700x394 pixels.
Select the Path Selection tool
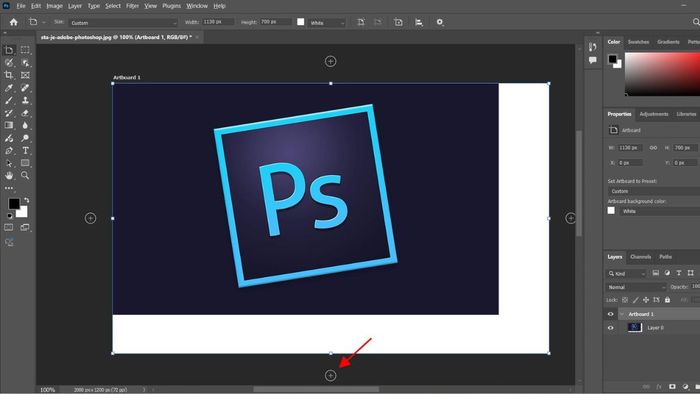coord(9,163)
